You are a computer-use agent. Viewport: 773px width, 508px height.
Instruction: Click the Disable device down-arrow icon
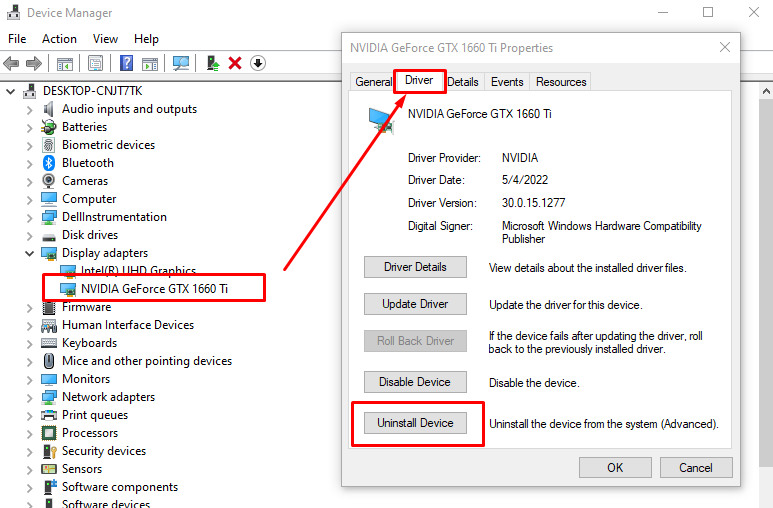click(x=258, y=63)
